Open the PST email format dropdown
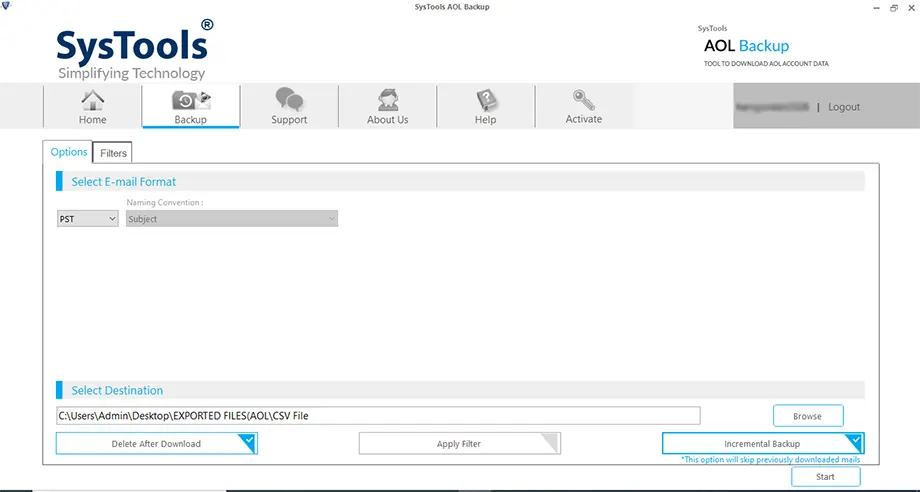 pyautogui.click(x=87, y=219)
